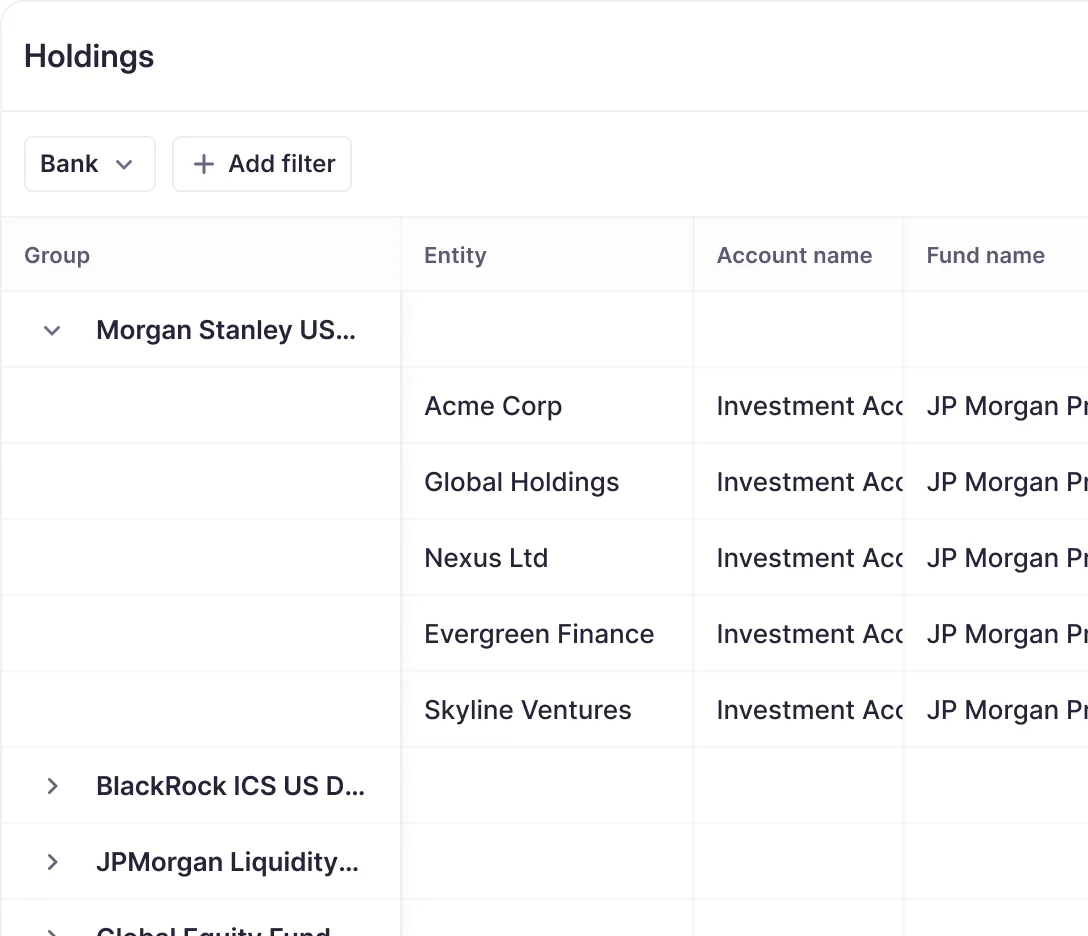Click the plus icon in Add filter
Image resolution: width=1088 pixels, height=936 pixels.
coord(204,164)
